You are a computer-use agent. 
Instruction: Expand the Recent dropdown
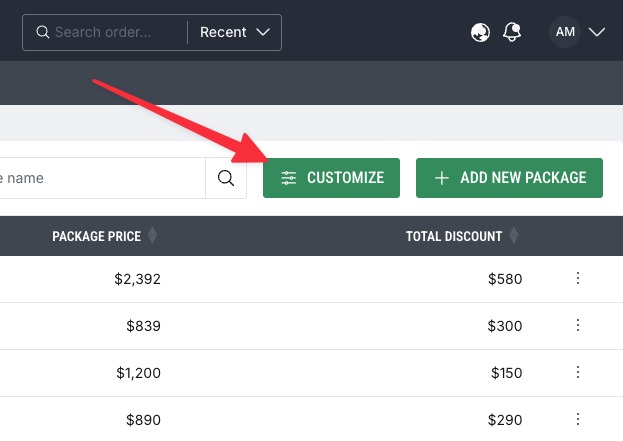coord(235,32)
